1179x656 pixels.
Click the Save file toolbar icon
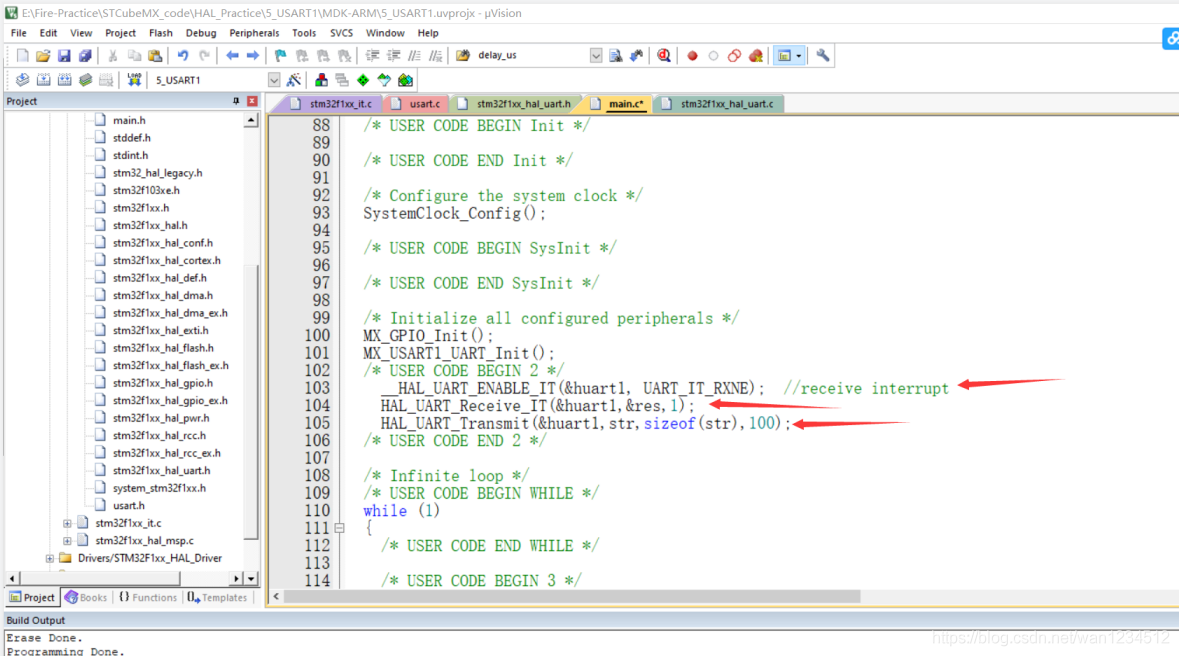[64, 56]
